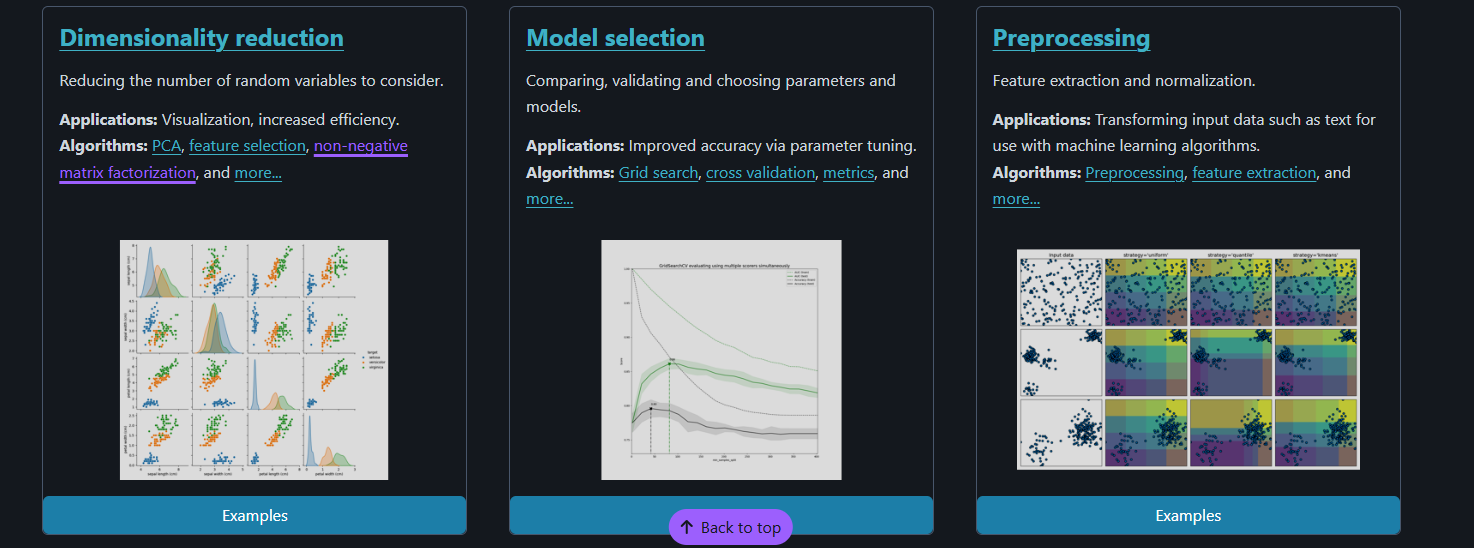The width and height of the screenshot is (1474, 548).
Task: Click Examples button under Dimensionality reduction
Action: coord(254,516)
